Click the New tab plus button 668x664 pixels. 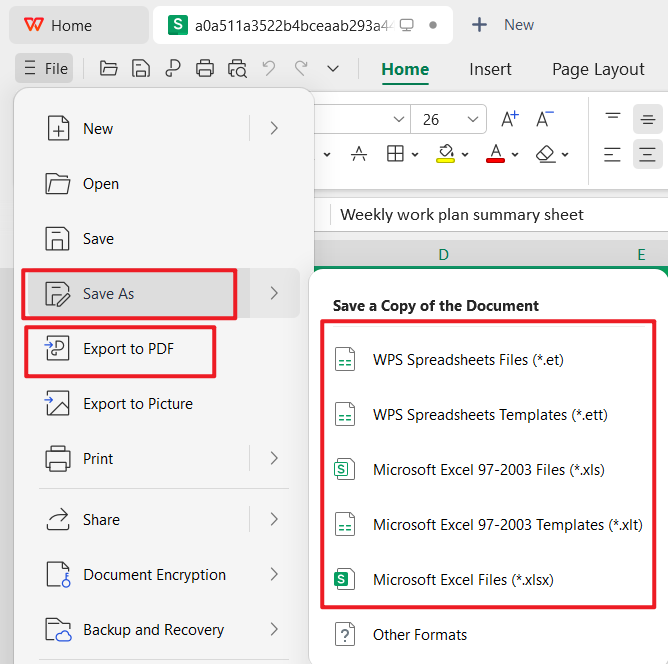(x=479, y=25)
